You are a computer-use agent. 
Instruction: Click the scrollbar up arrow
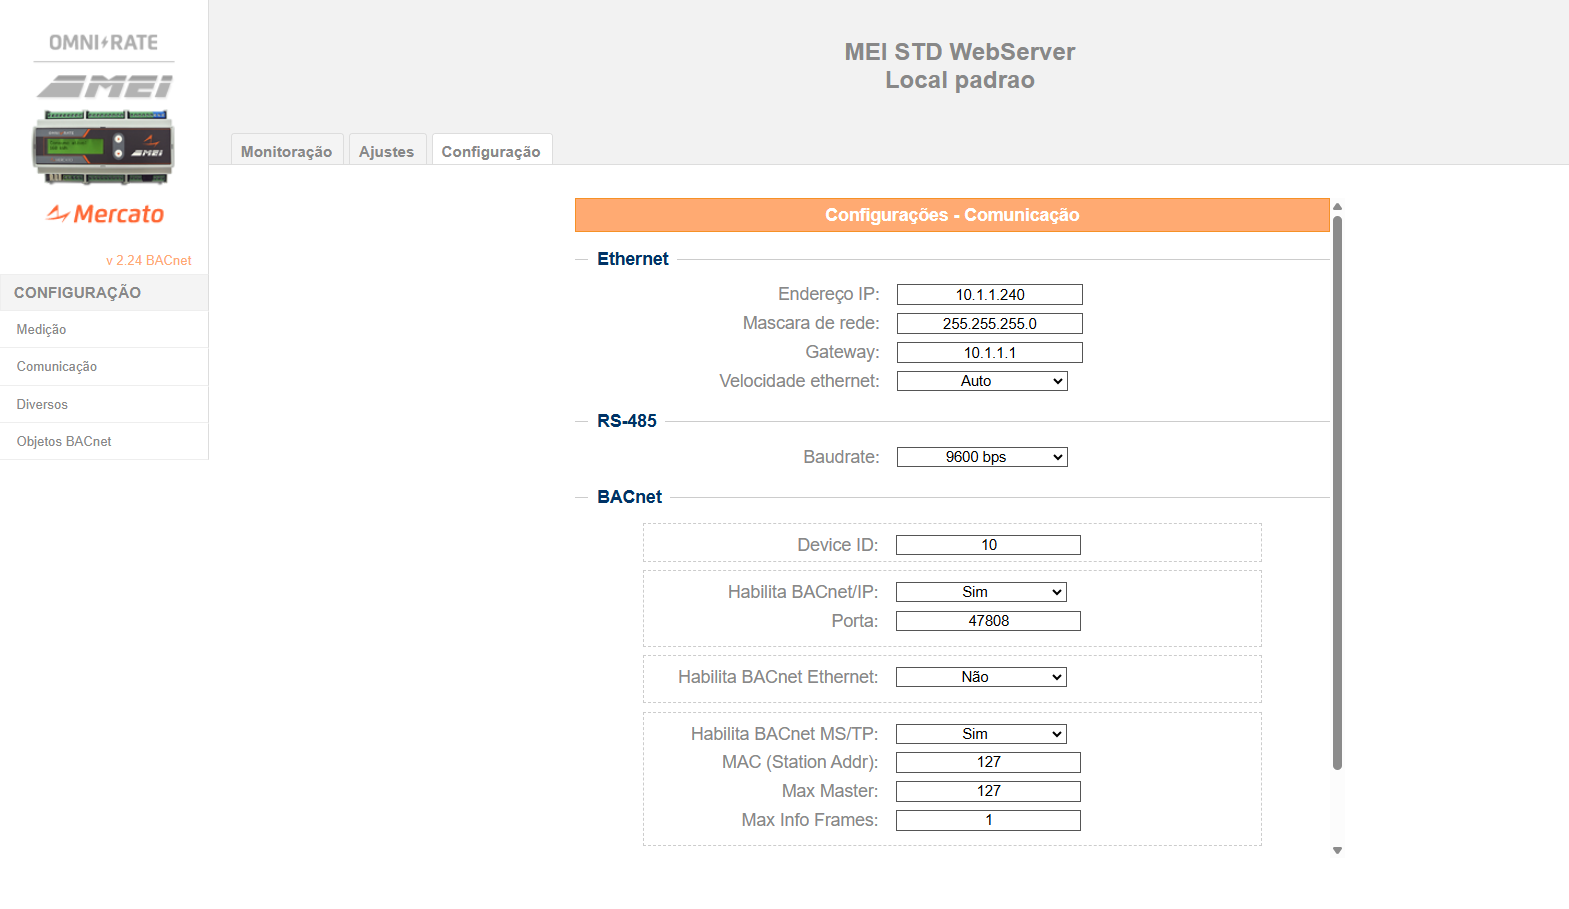click(x=1337, y=206)
